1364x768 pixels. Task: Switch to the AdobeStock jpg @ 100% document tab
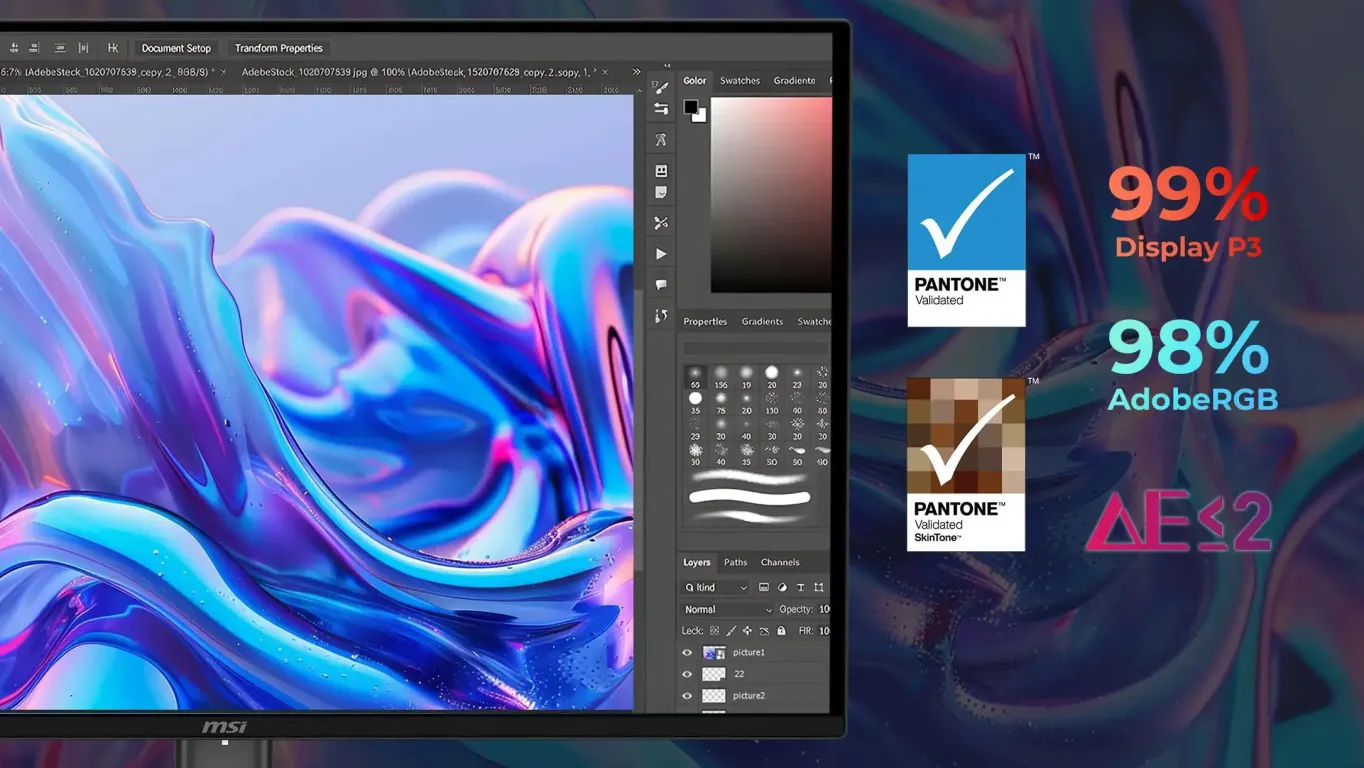(x=419, y=72)
